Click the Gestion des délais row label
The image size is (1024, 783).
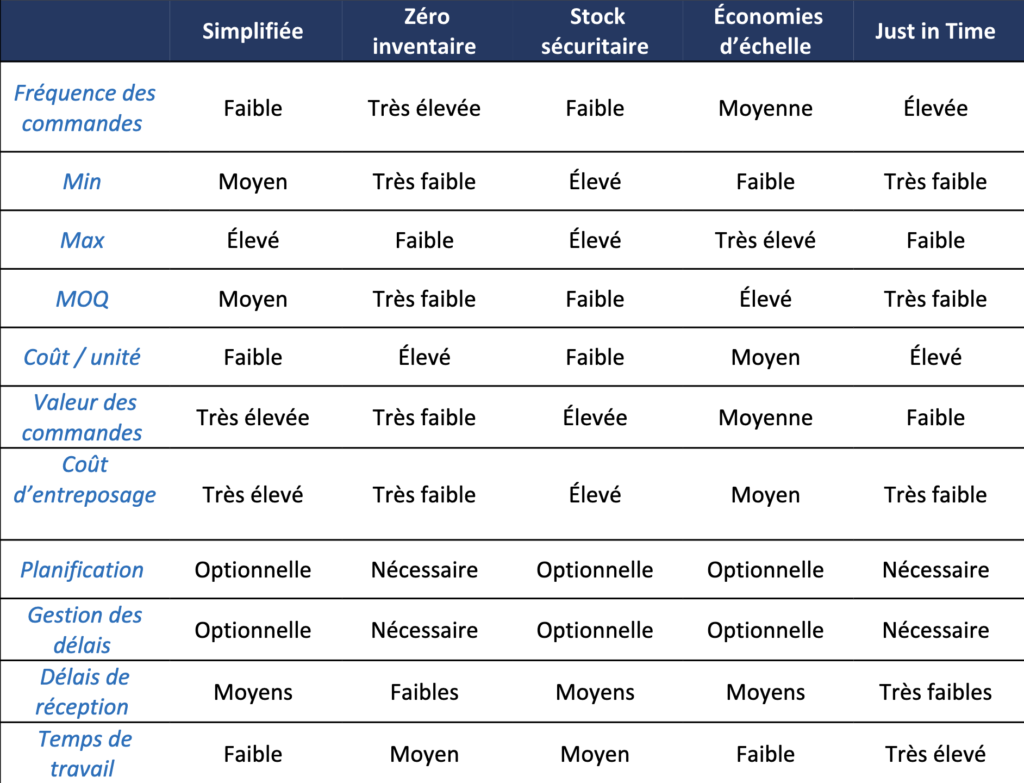(83, 630)
